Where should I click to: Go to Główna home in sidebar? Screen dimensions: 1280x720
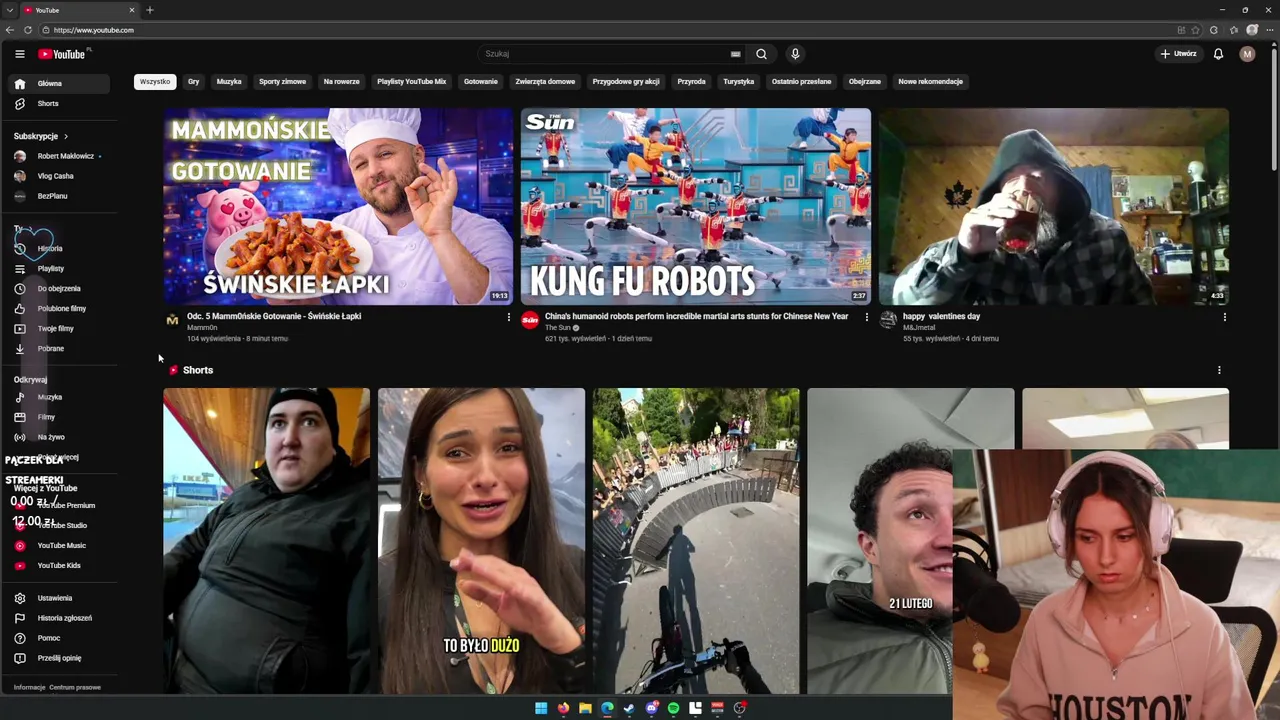coord(60,84)
